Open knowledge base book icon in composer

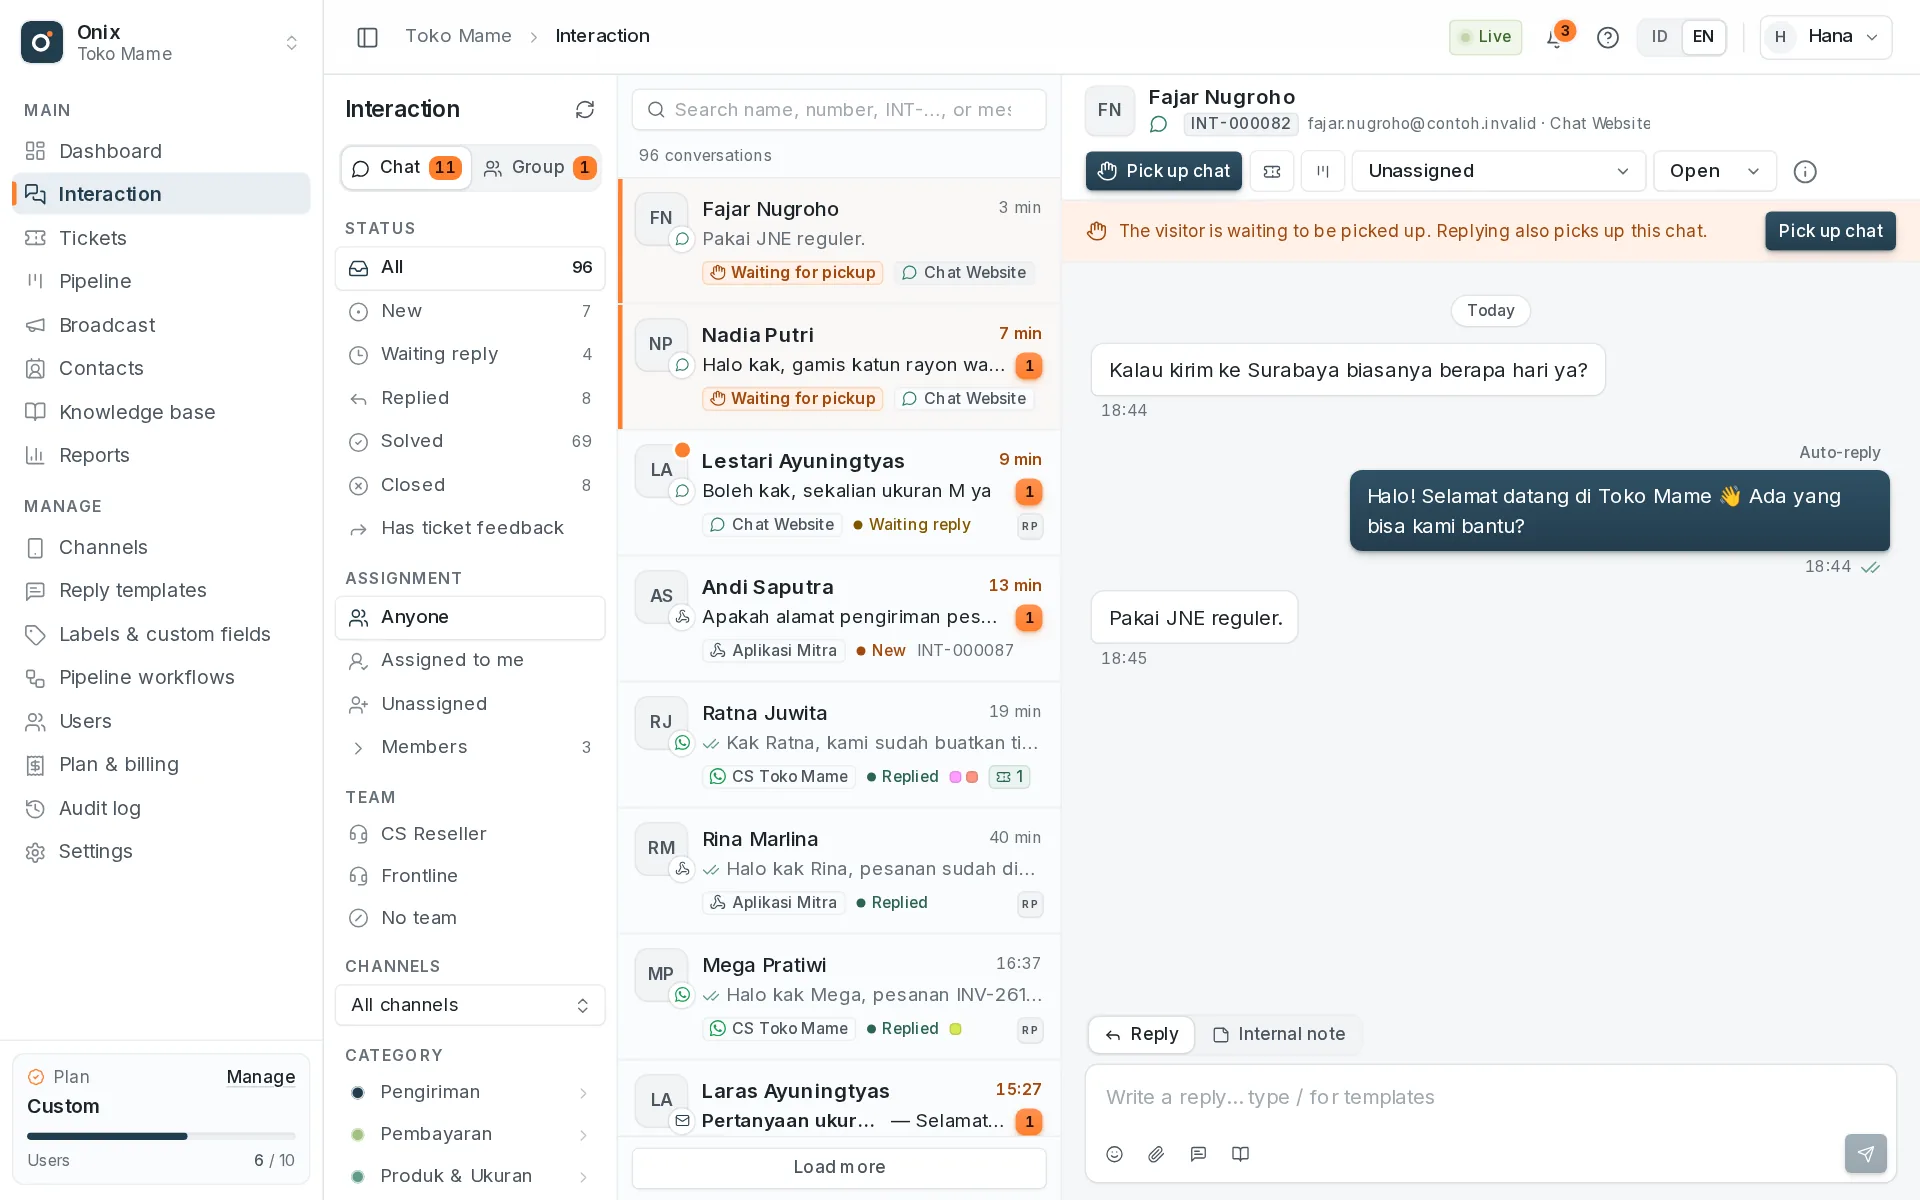[1240, 1154]
